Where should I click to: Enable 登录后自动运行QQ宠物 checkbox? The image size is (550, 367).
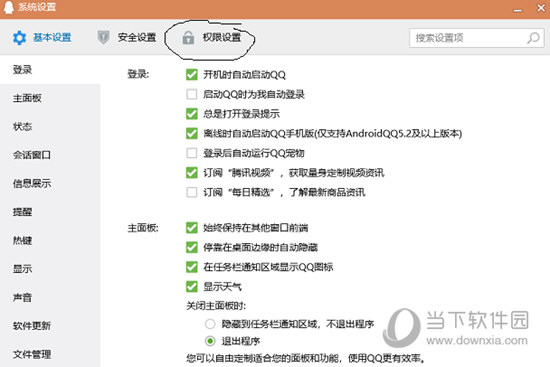click(192, 153)
